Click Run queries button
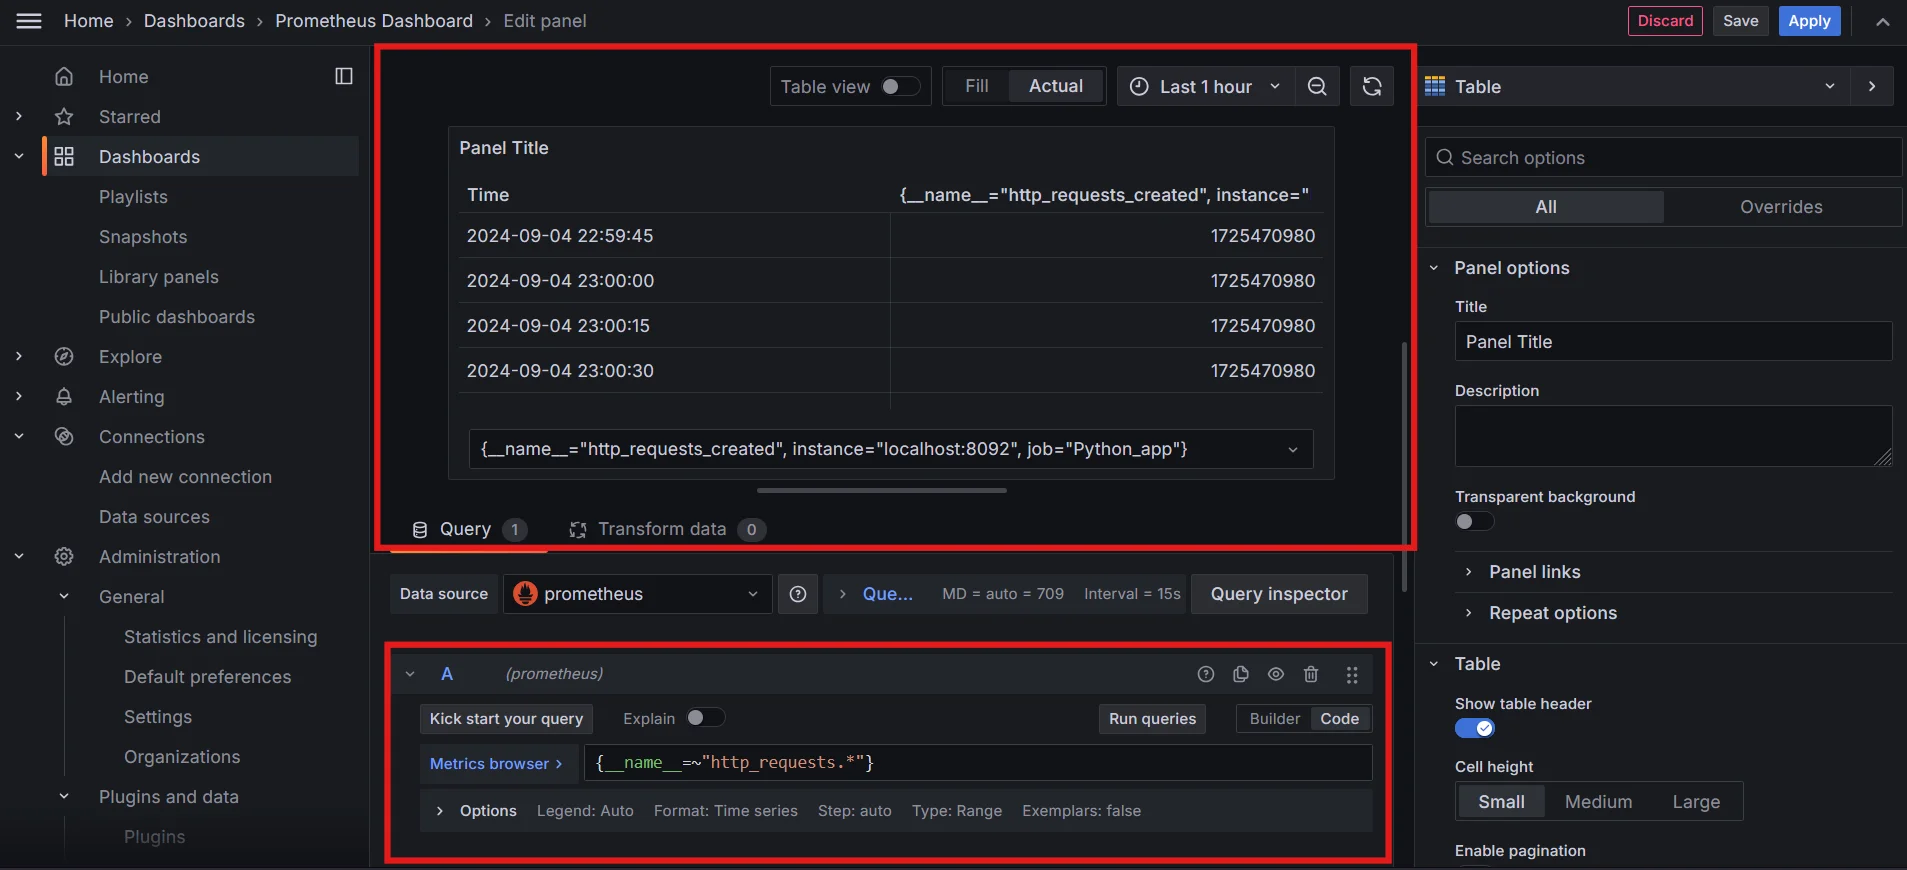This screenshot has height=870, width=1907. pyautogui.click(x=1152, y=719)
